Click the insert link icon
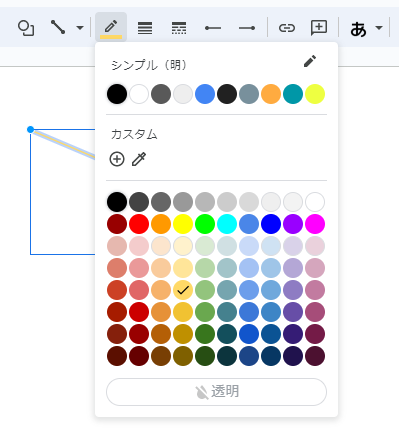 (x=287, y=28)
